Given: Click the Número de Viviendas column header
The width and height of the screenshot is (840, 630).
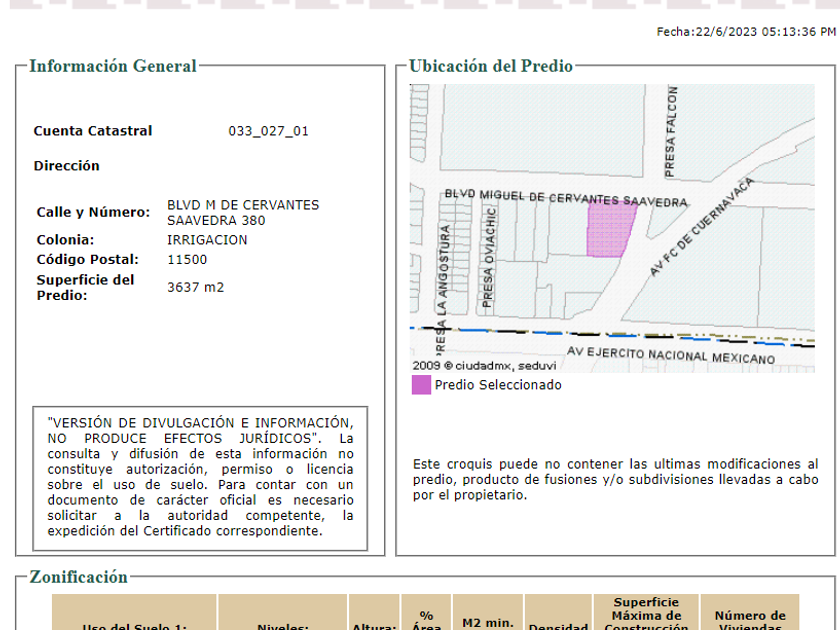Looking at the screenshot, I should (749, 620).
